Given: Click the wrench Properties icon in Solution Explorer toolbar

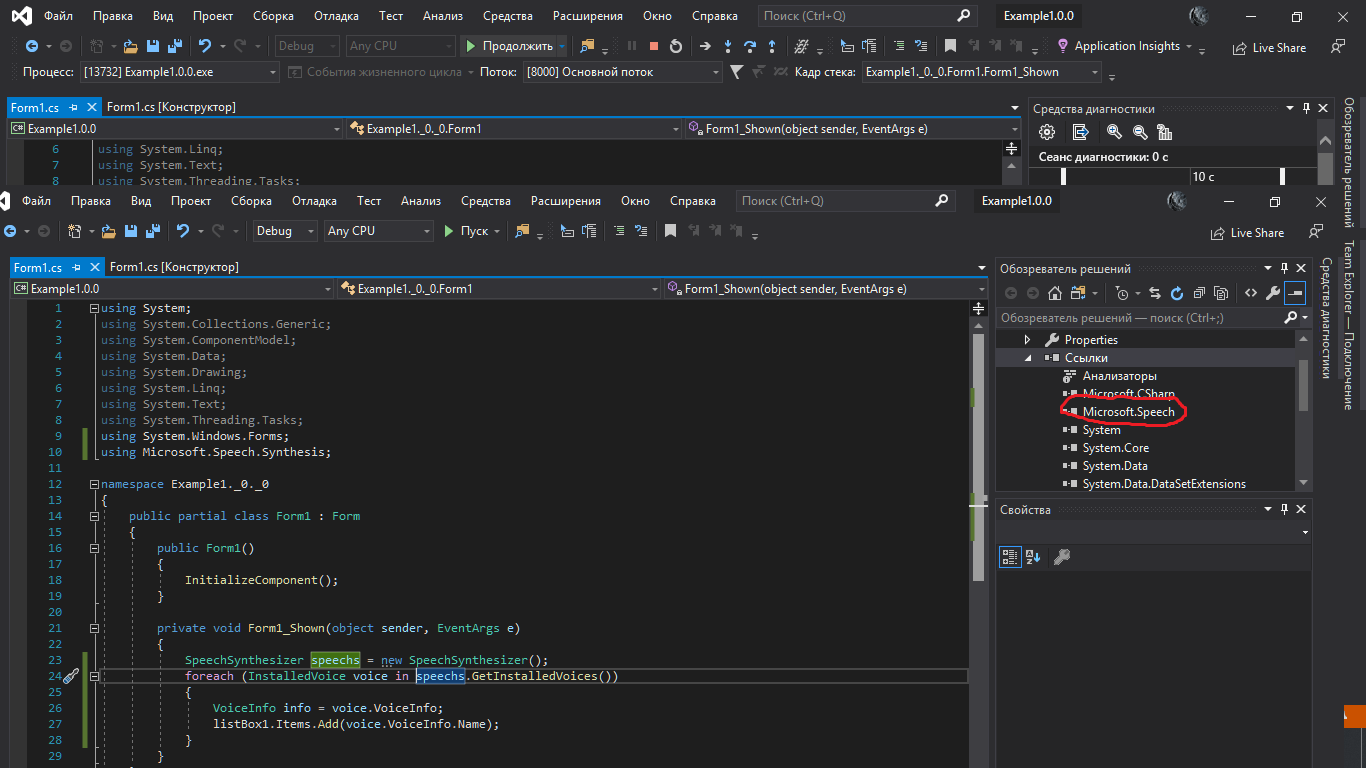Looking at the screenshot, I should pos(1272,293).
